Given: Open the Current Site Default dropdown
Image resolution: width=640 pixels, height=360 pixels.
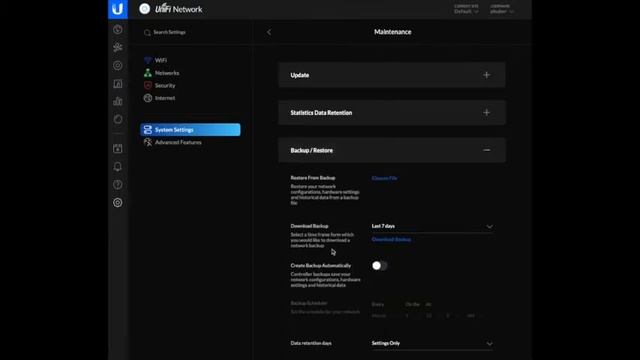Looking at the screenshot, I should coord(466,9).
